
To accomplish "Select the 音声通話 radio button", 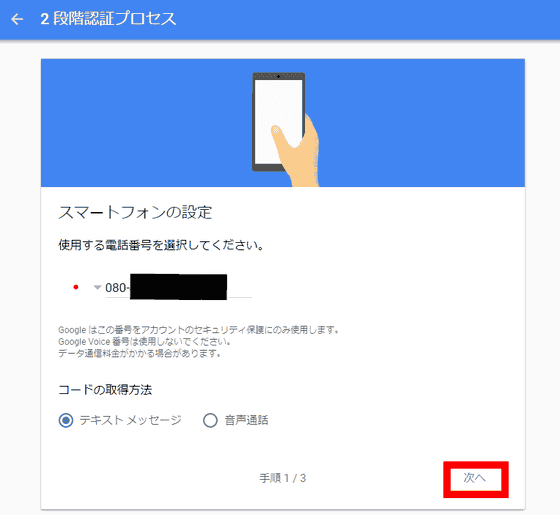I will coord(210,420).
